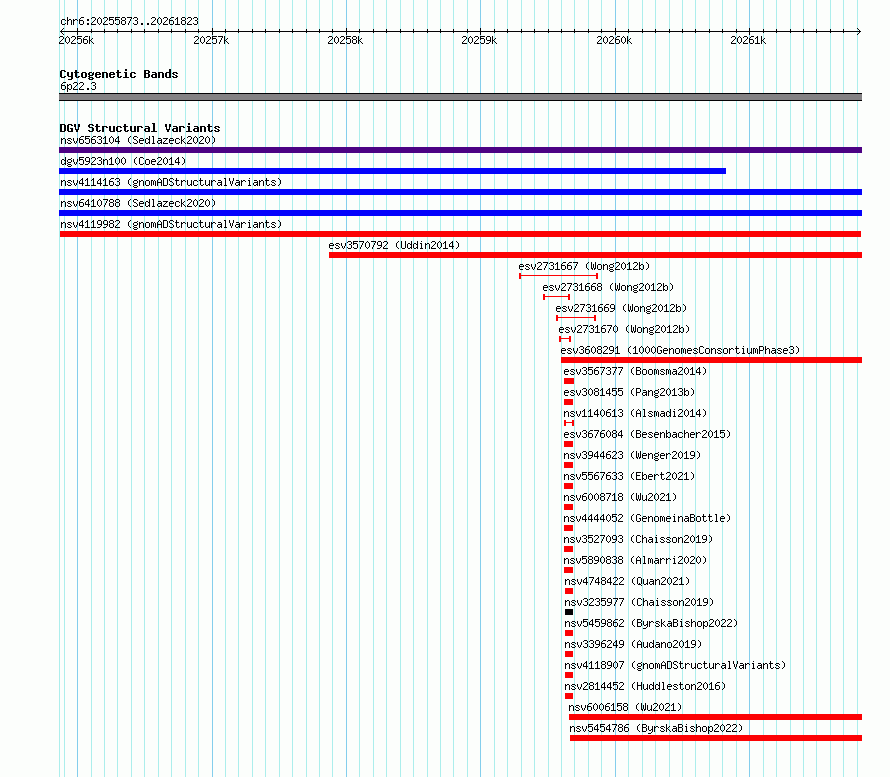
Task: Click the purple bar under nsv6563104
Action: pos(460,150)
